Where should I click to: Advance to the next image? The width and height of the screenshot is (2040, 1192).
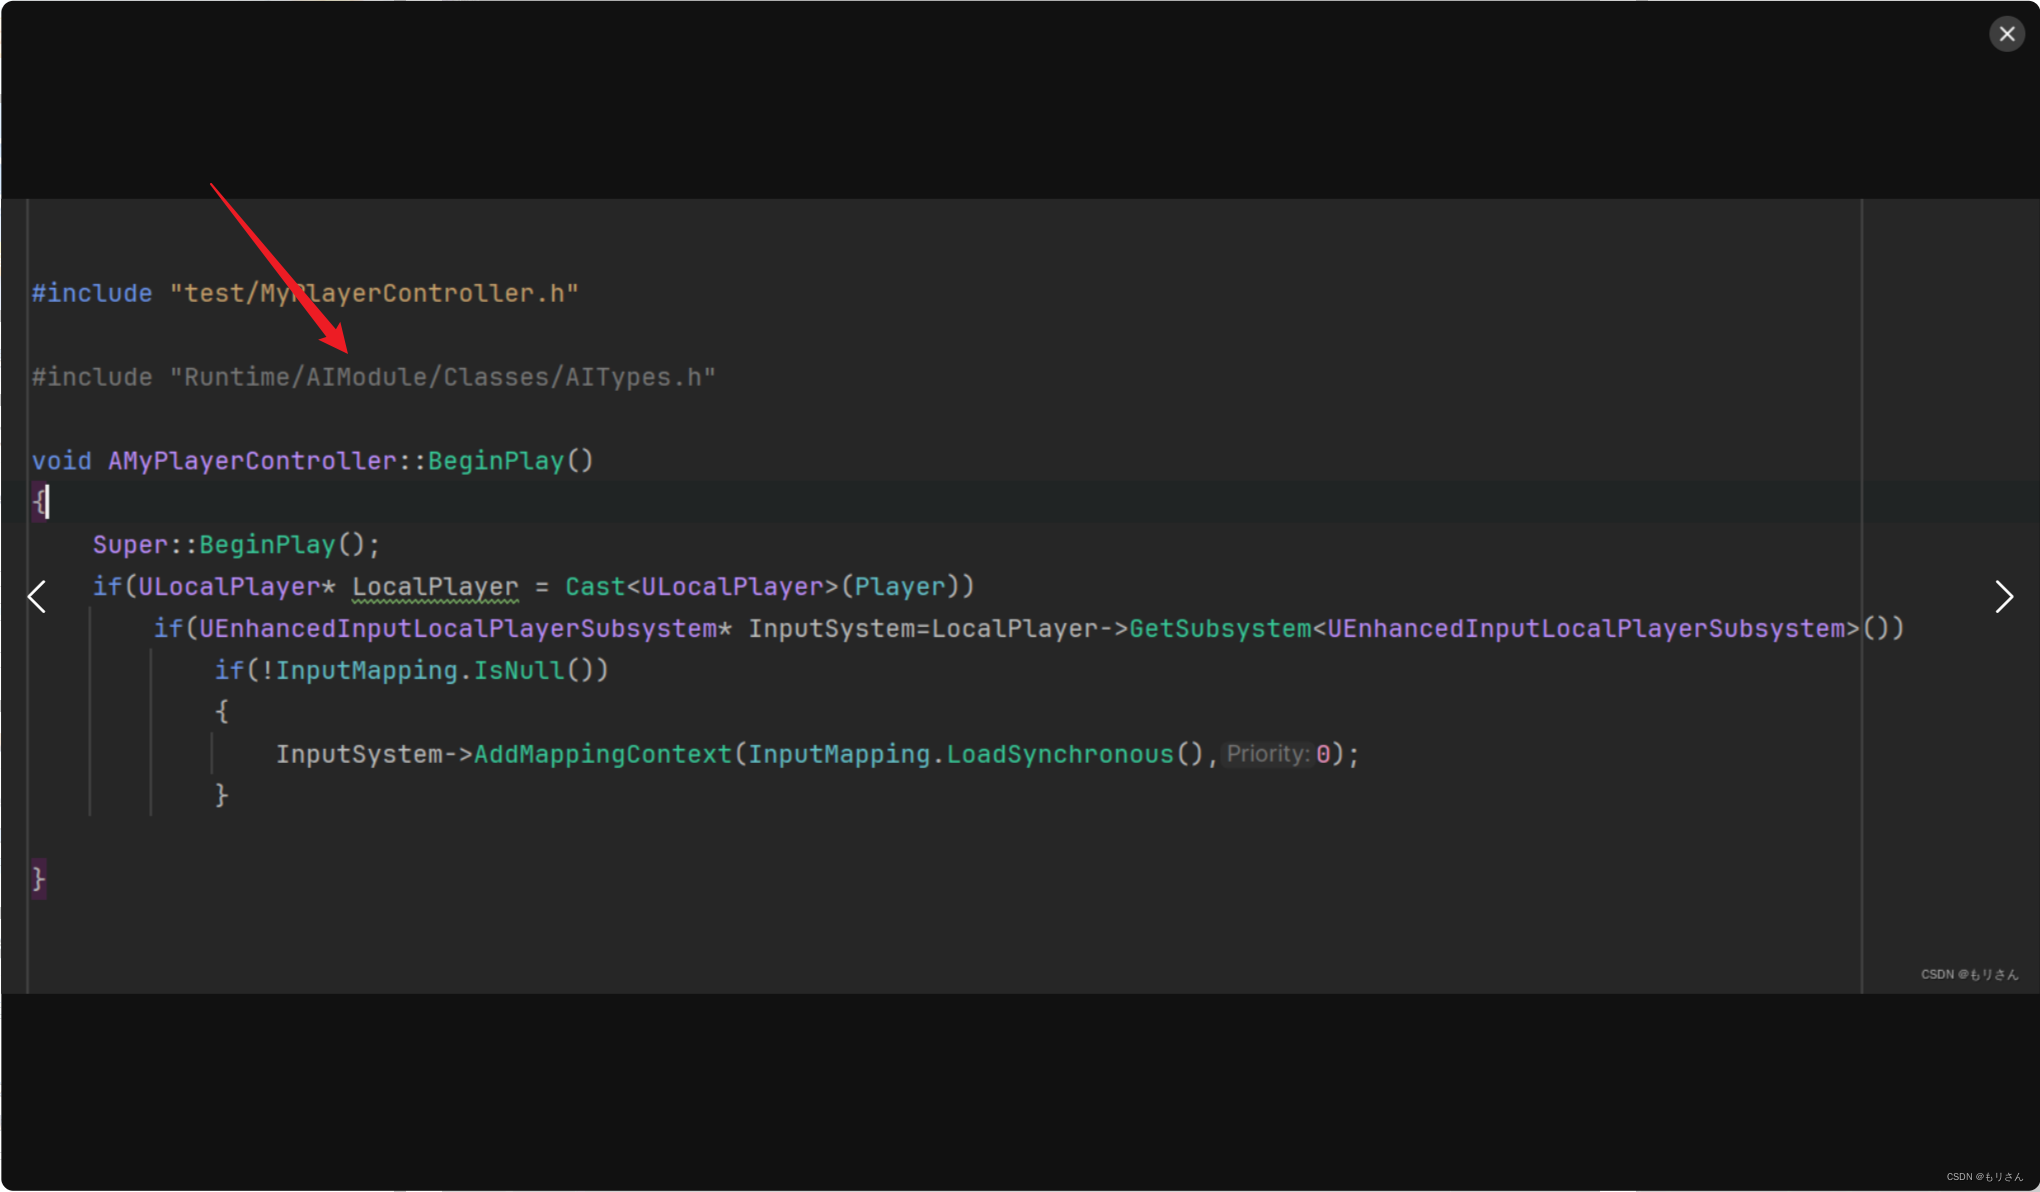[2003, 597]
